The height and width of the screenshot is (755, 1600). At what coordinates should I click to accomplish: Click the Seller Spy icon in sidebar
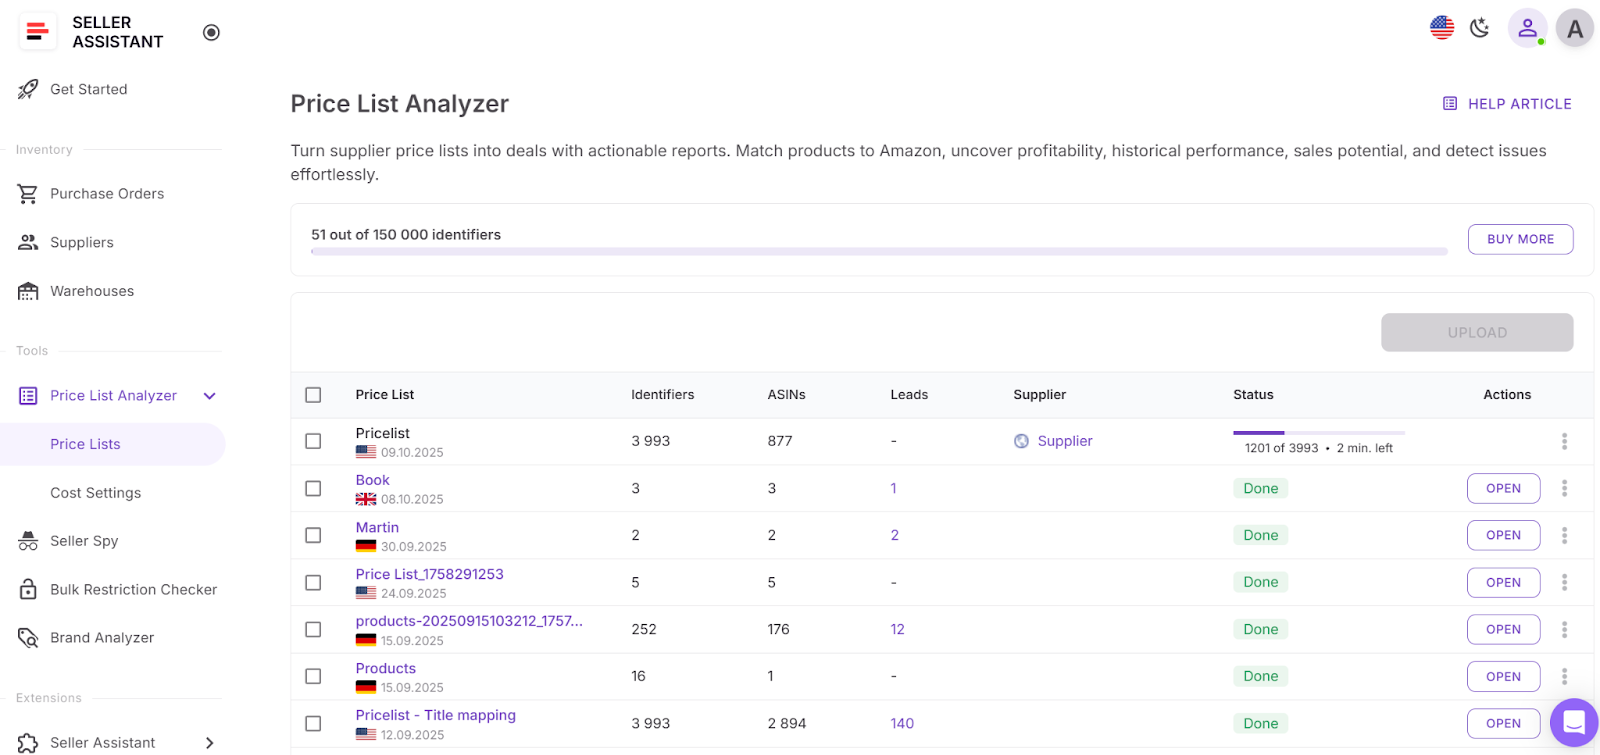tap(28, 541)
